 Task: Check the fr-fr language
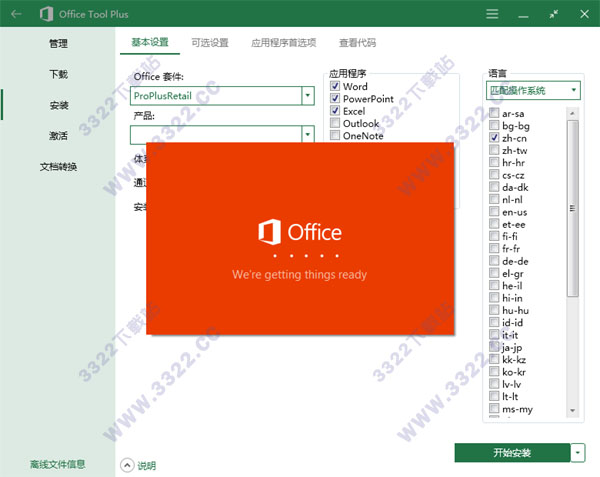(494, 248)
